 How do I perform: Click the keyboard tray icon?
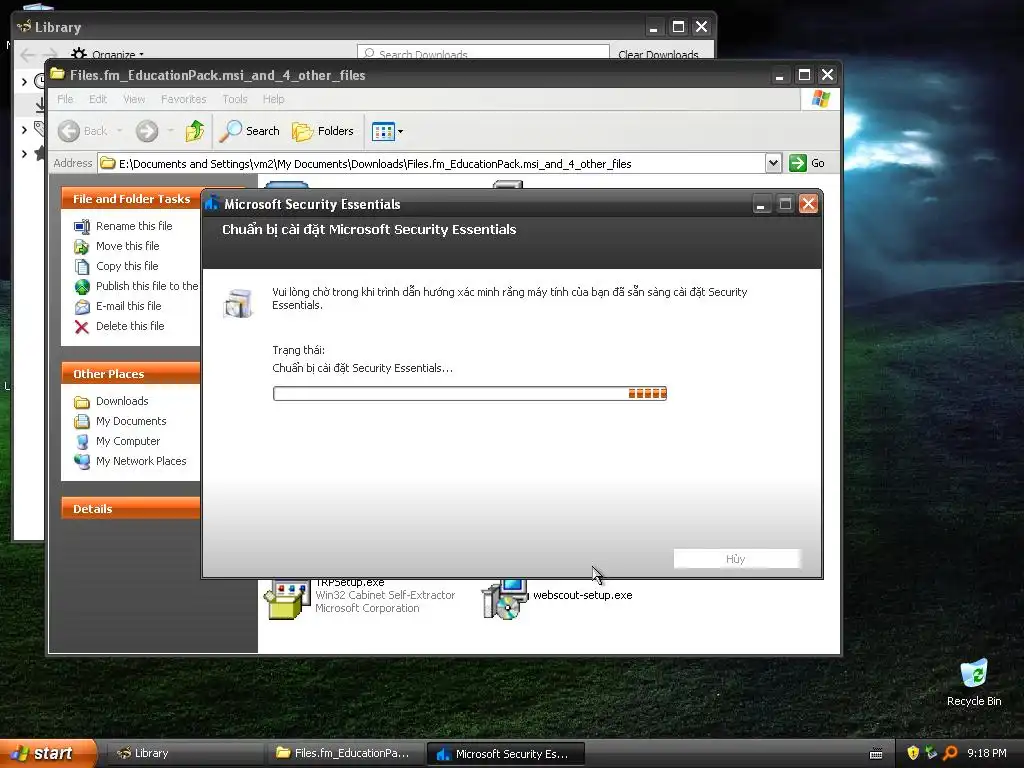(x=876, y=754)
